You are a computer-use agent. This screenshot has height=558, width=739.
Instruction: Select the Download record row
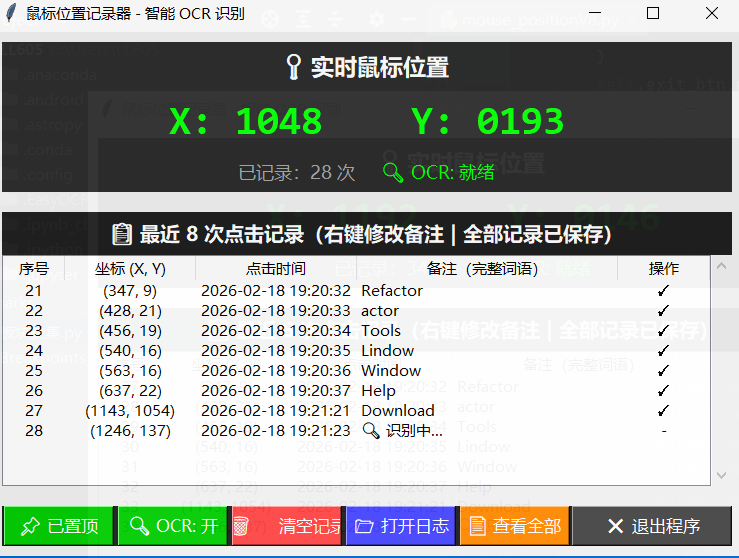tap(397, 411)
